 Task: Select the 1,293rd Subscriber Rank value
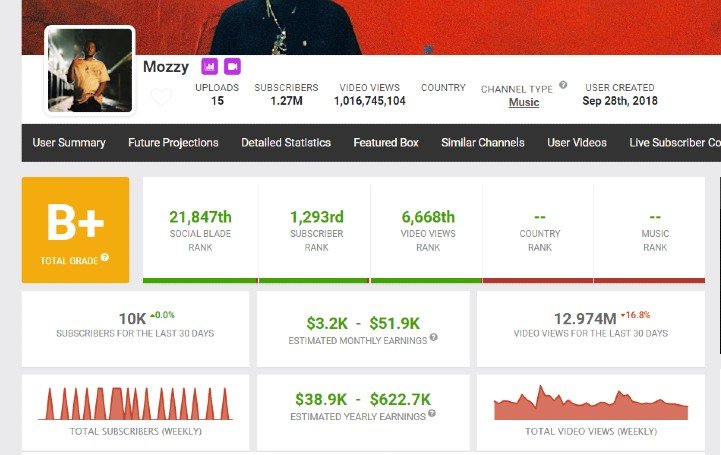coord(317,217)
